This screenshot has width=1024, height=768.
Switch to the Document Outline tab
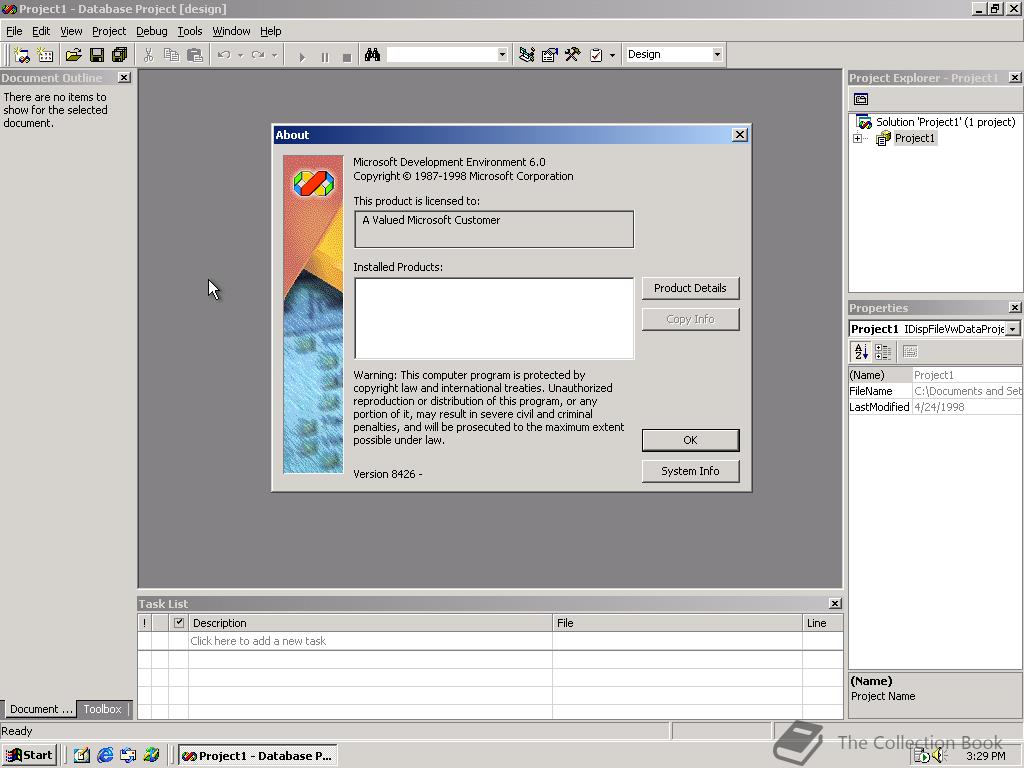pyautogui.click(x=40, y=709)
